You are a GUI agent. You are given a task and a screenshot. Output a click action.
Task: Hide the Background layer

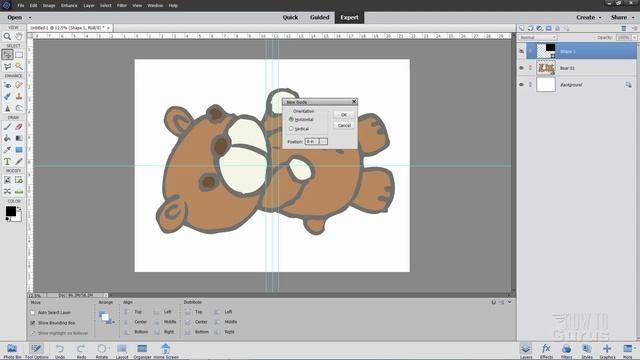pos(521,84)
